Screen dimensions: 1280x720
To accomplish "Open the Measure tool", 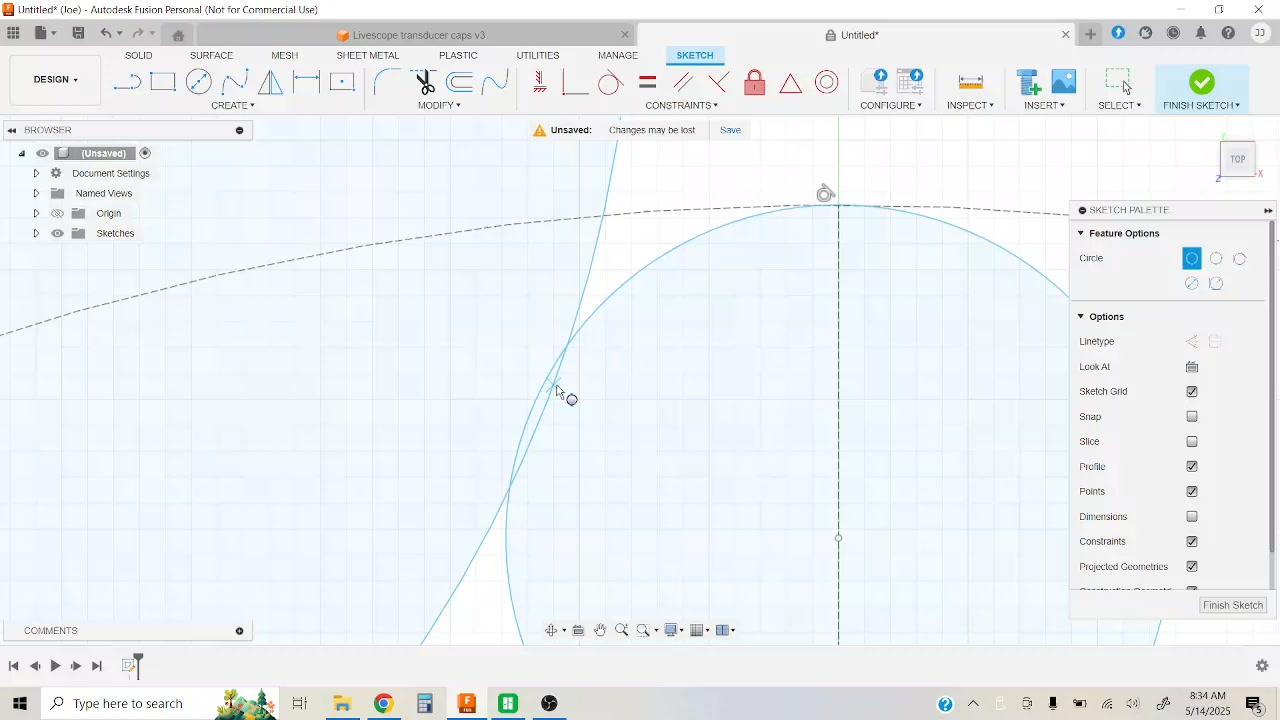I will point(970,82).
